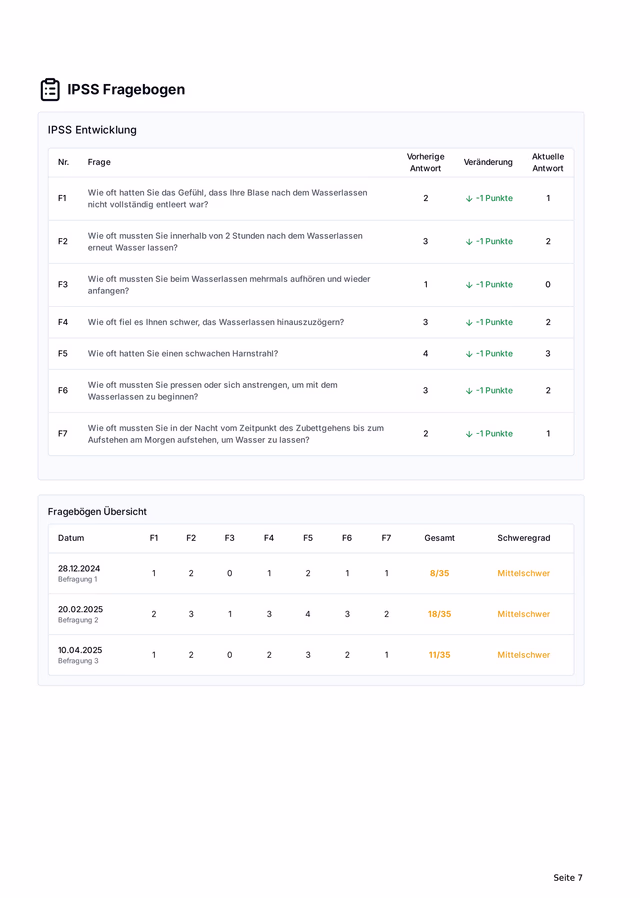Viewport: 640px width, 898px height.
Task: Select the IPSS Entwicklung section title
Action: pyautogui.click(x=92, y=130)
